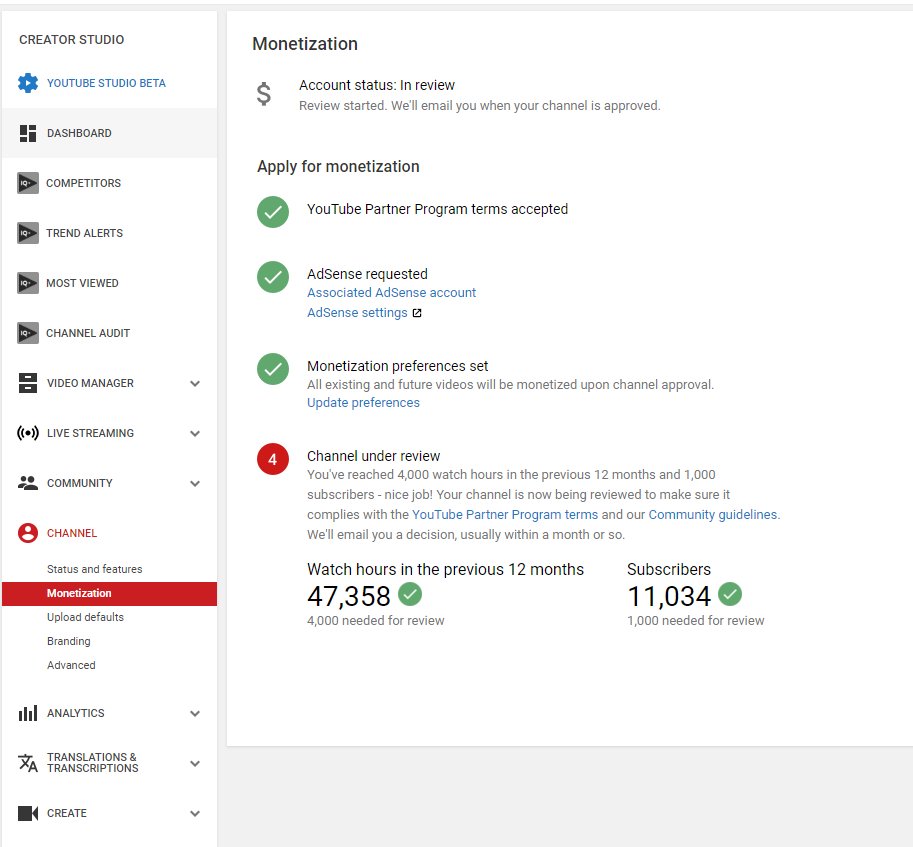The height and width of the screenshot is (847, 913).
Task: Click the YouTube Studio Beta gear icon
Action: [x=27, y=83]
